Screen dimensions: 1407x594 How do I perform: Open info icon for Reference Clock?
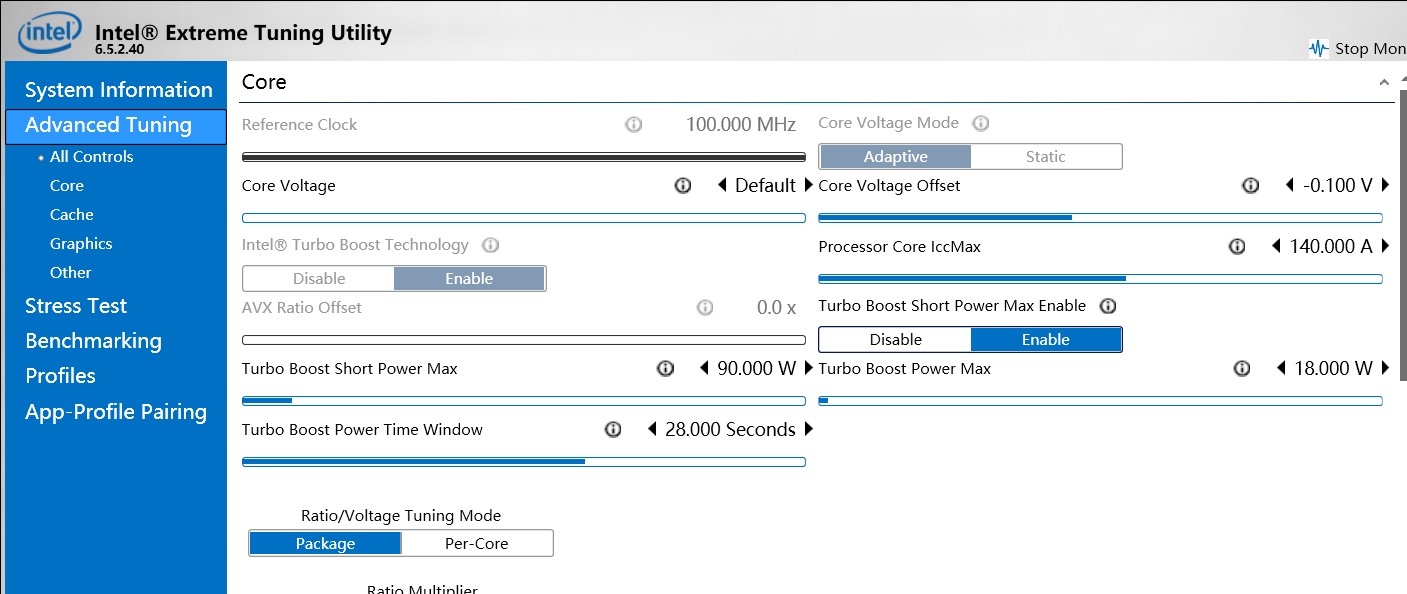[633, 125]
